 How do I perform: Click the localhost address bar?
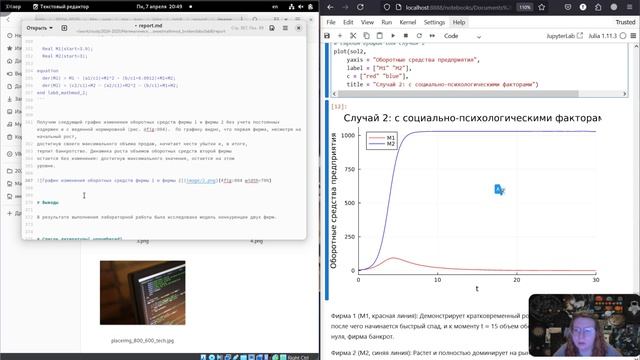[457, 7]
